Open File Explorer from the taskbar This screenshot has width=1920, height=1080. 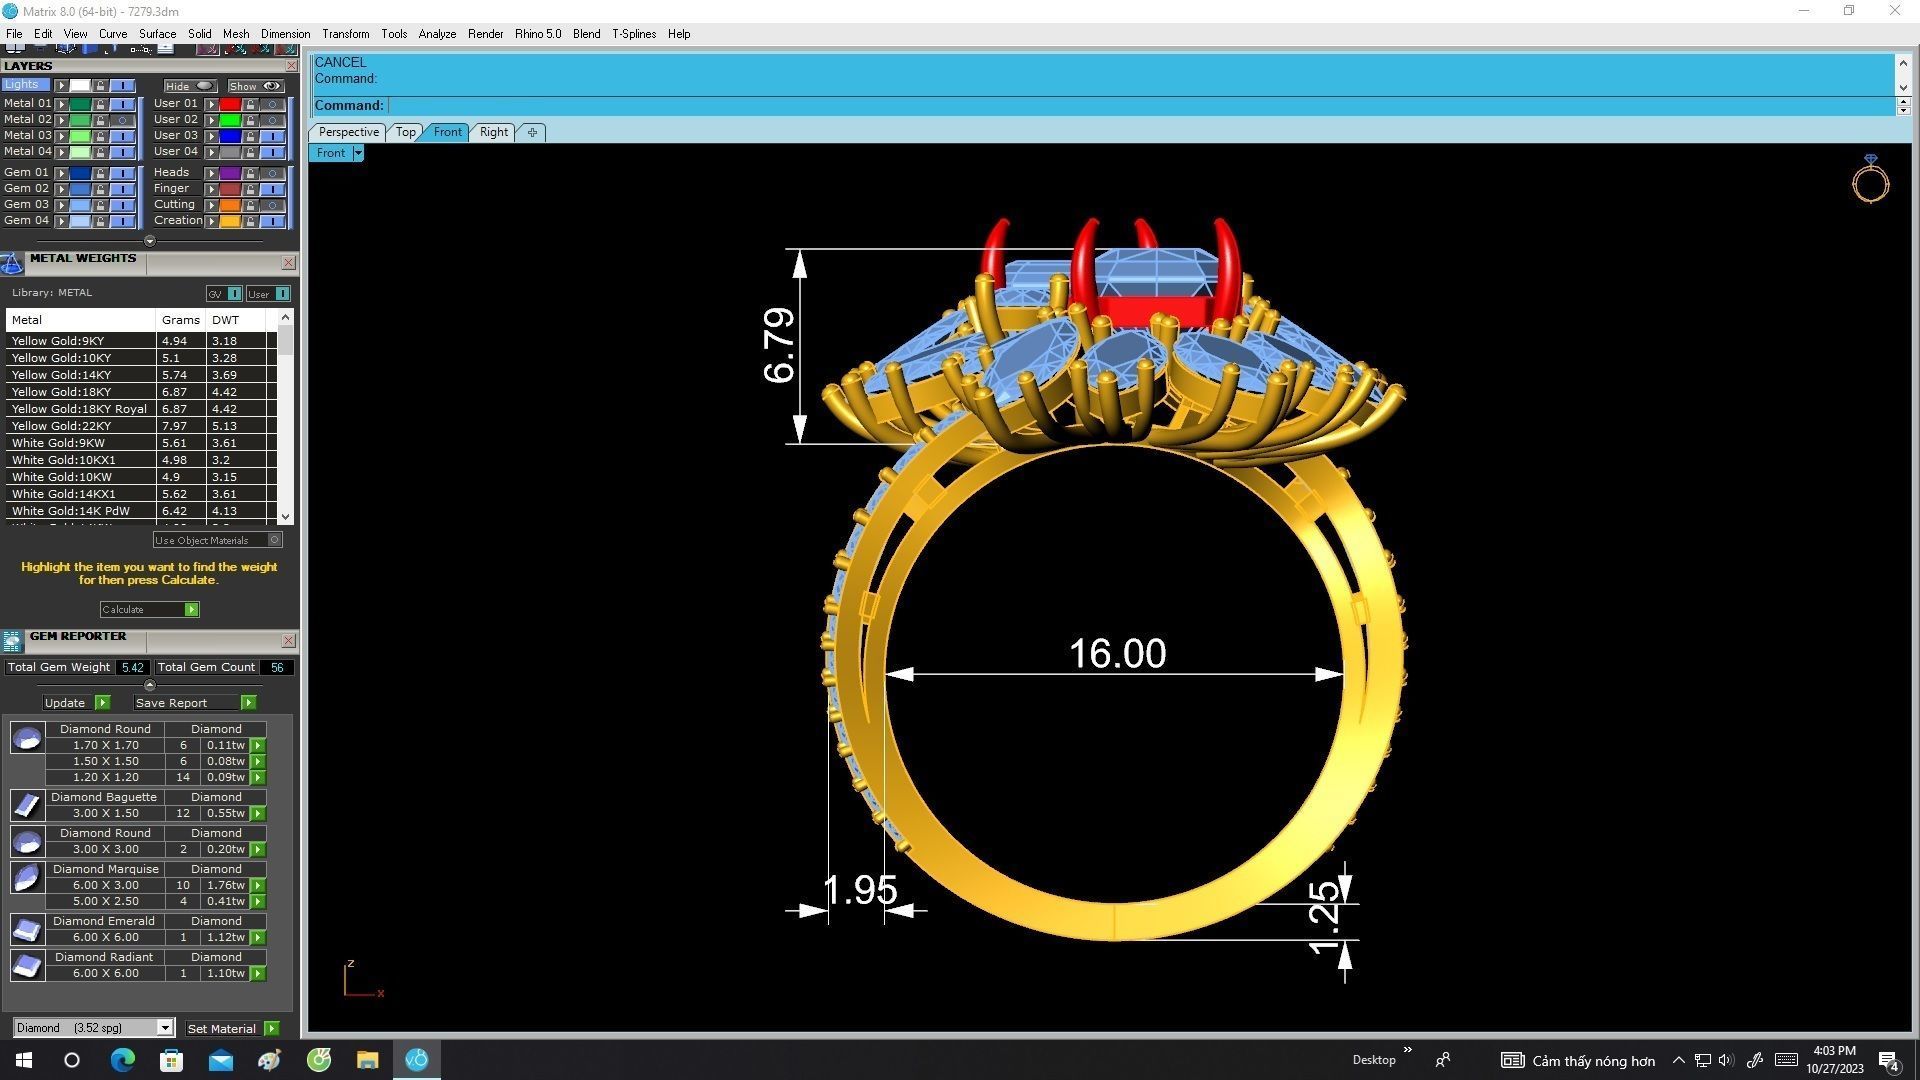367,1060
